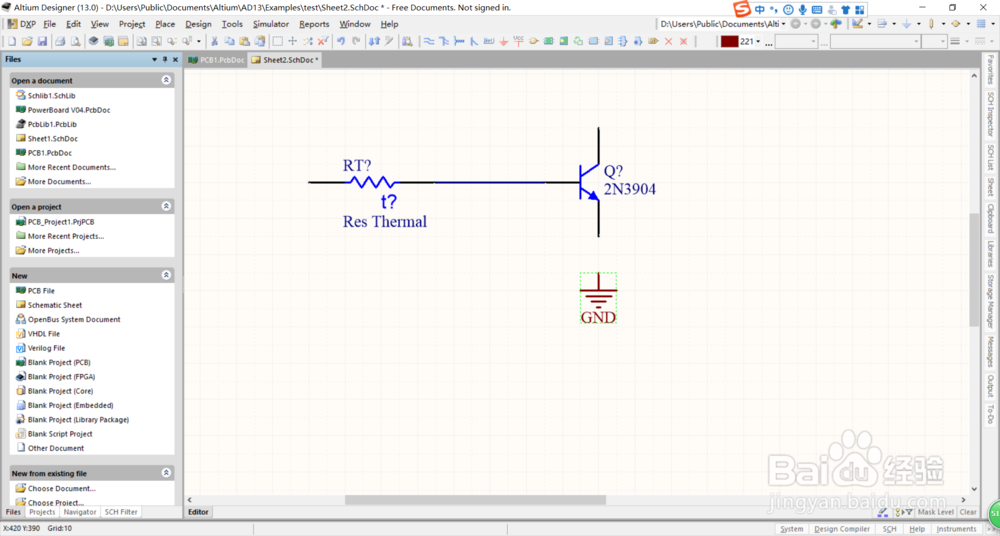1000x536 pixels.
Task: Select the VCC Power Port icon
Action: (518, 41)
